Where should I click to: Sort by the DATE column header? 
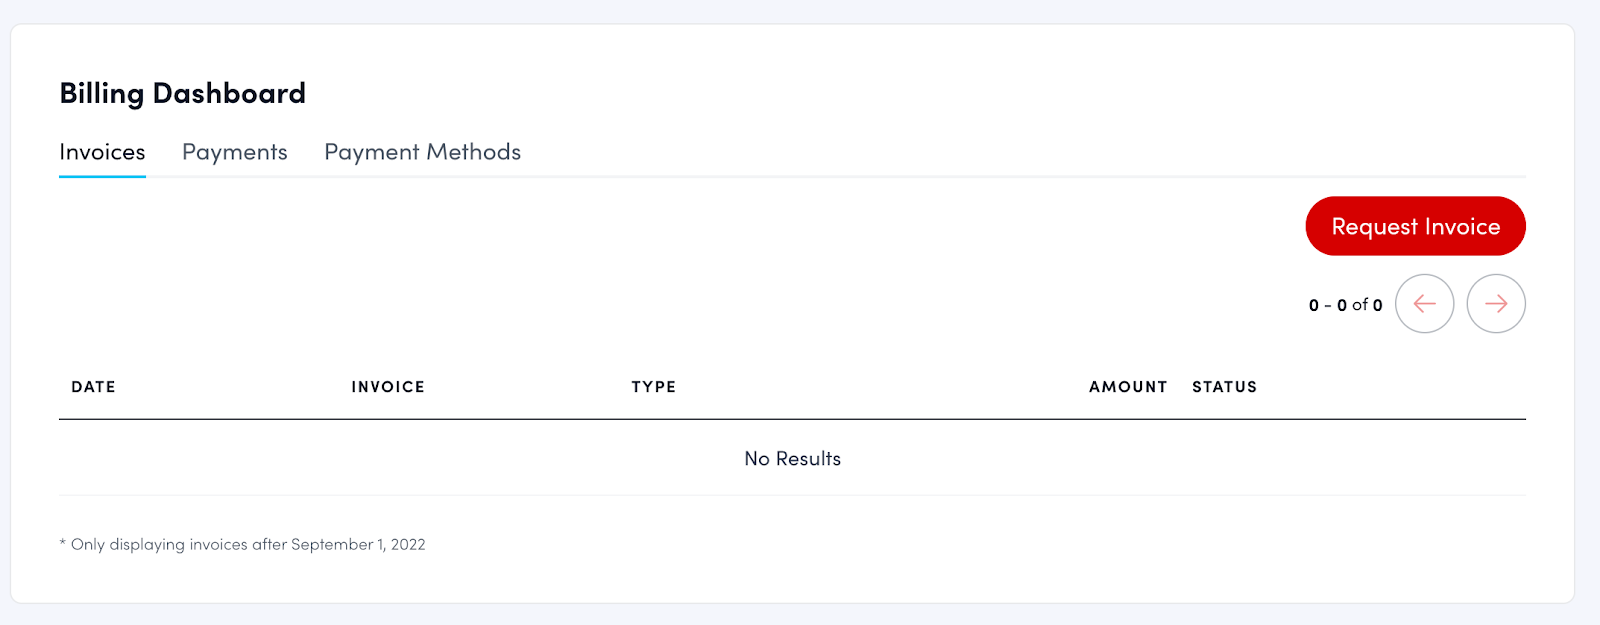[x=93, y=387]
